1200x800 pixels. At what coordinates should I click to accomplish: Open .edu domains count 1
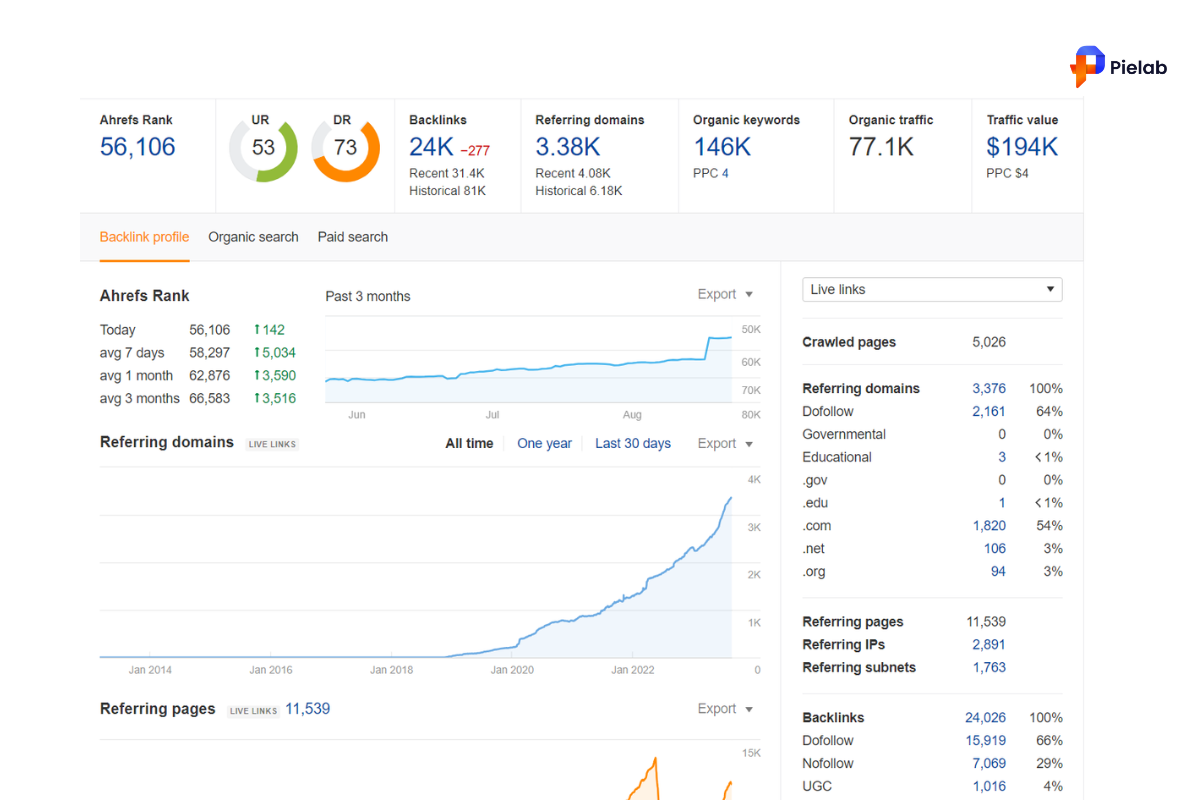click(x=1002, y=503)
